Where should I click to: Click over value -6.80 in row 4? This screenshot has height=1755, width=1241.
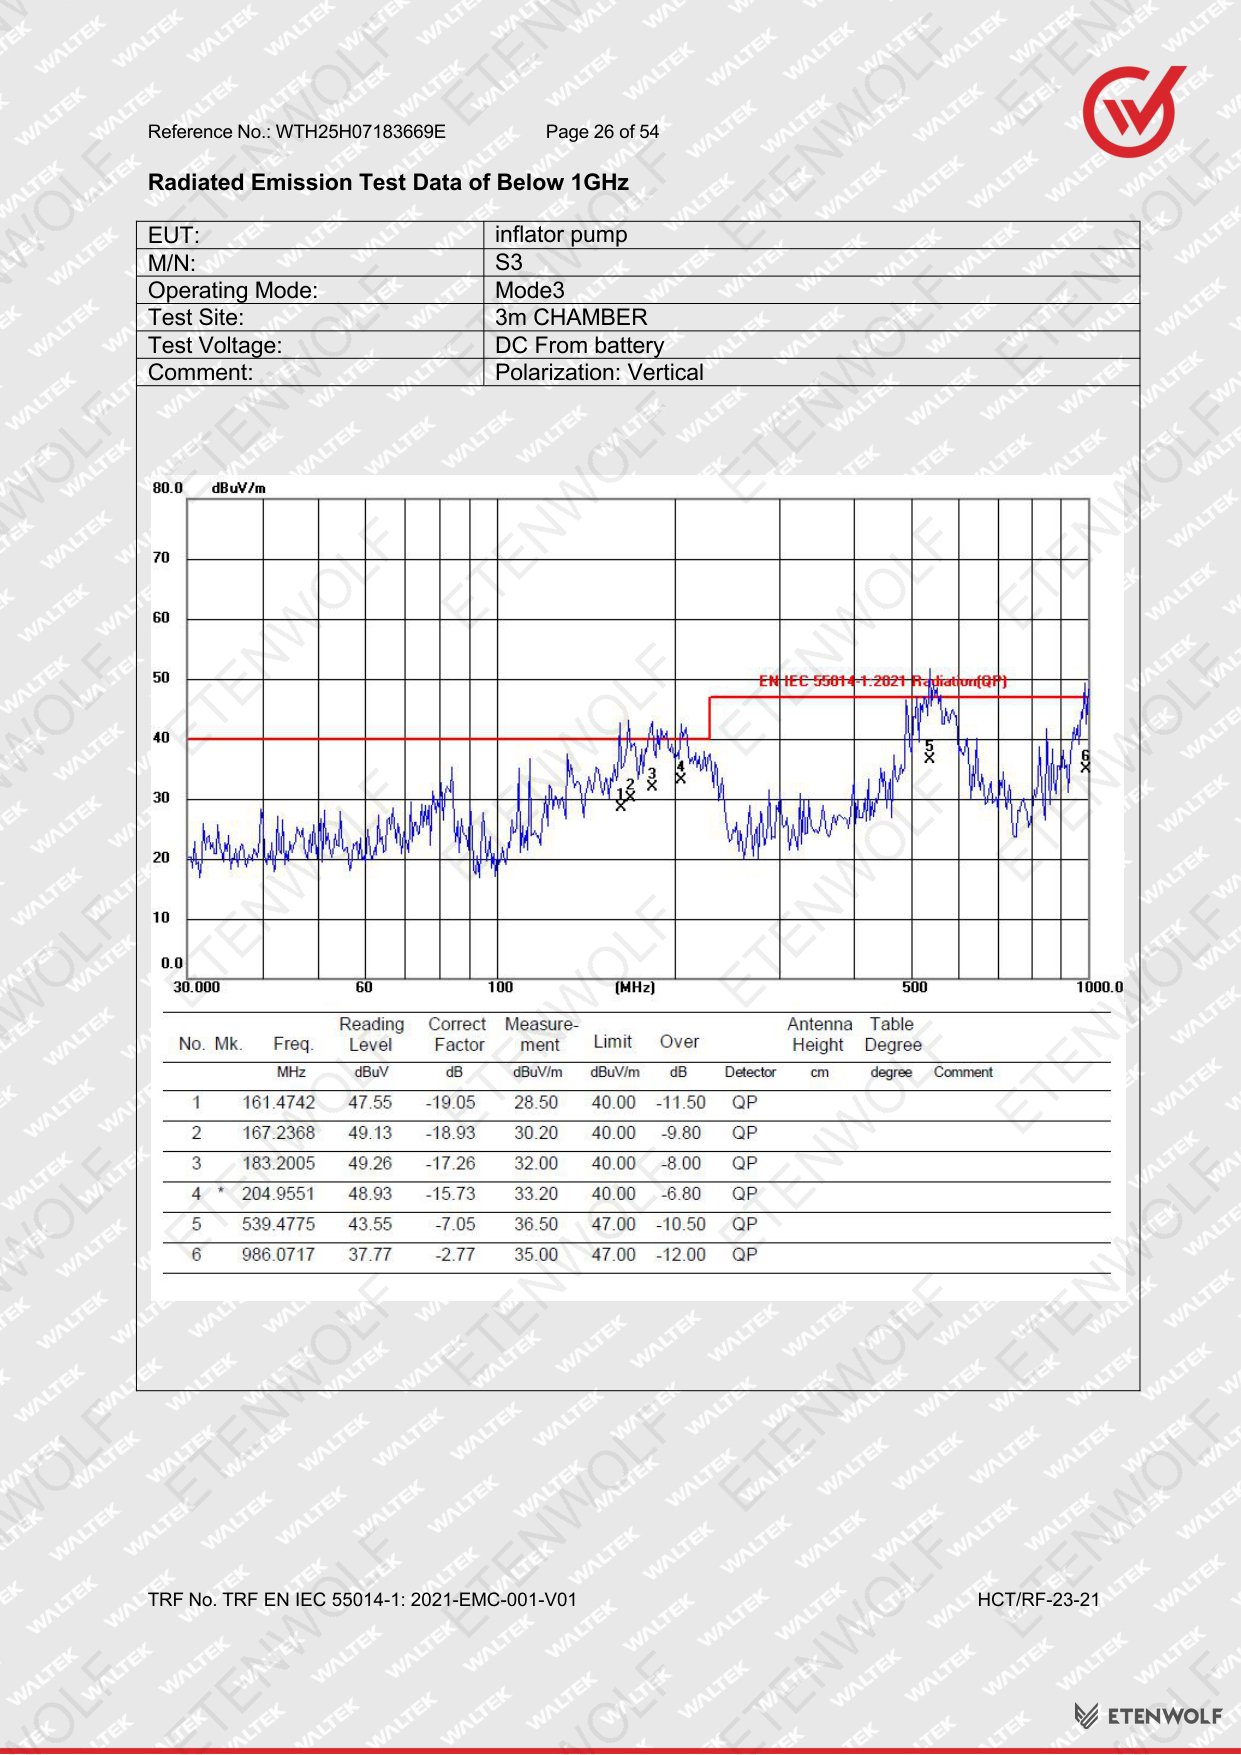[681, 1194]
